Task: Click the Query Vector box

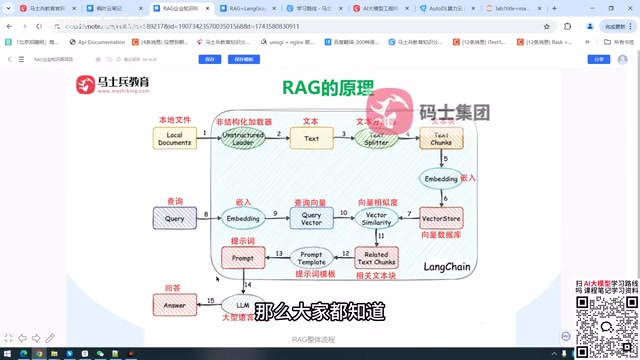Action: click(x=311, y=218)
